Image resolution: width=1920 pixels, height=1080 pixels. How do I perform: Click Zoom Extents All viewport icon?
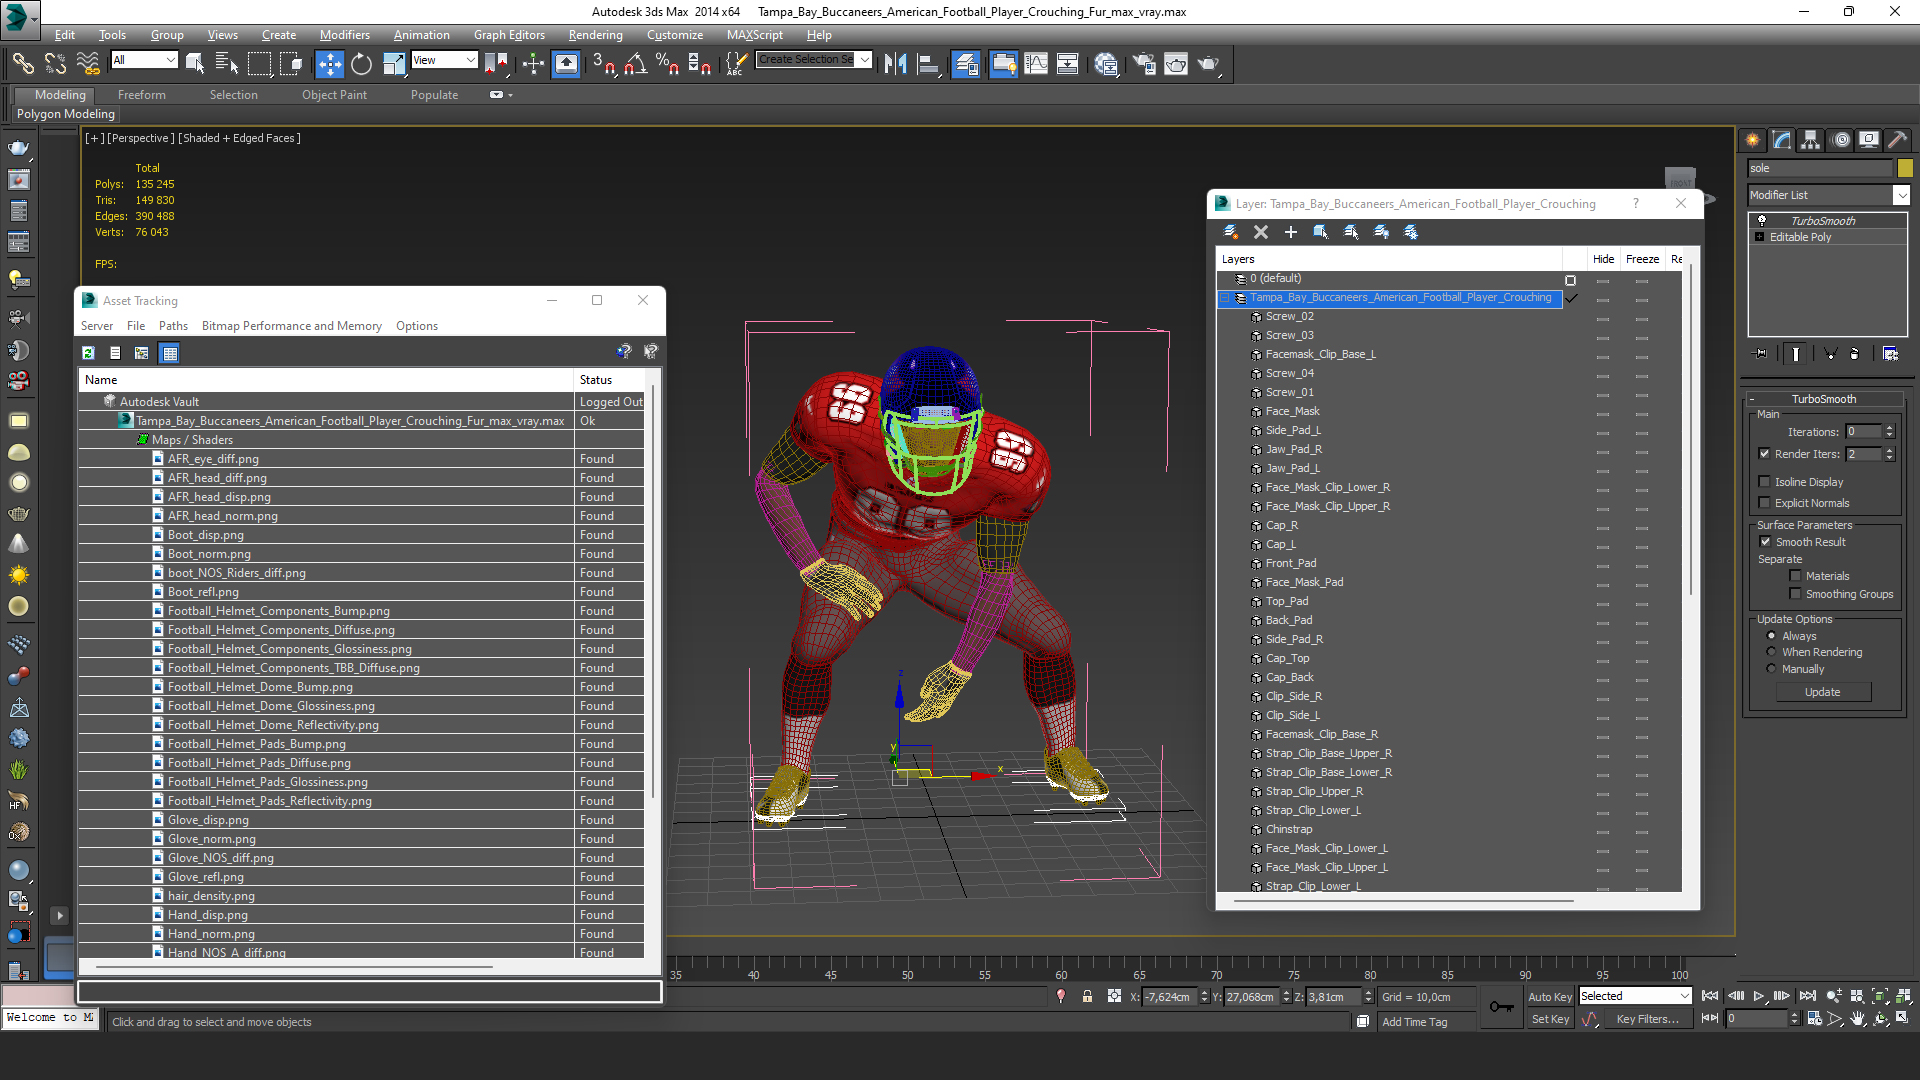(1903, 996)
